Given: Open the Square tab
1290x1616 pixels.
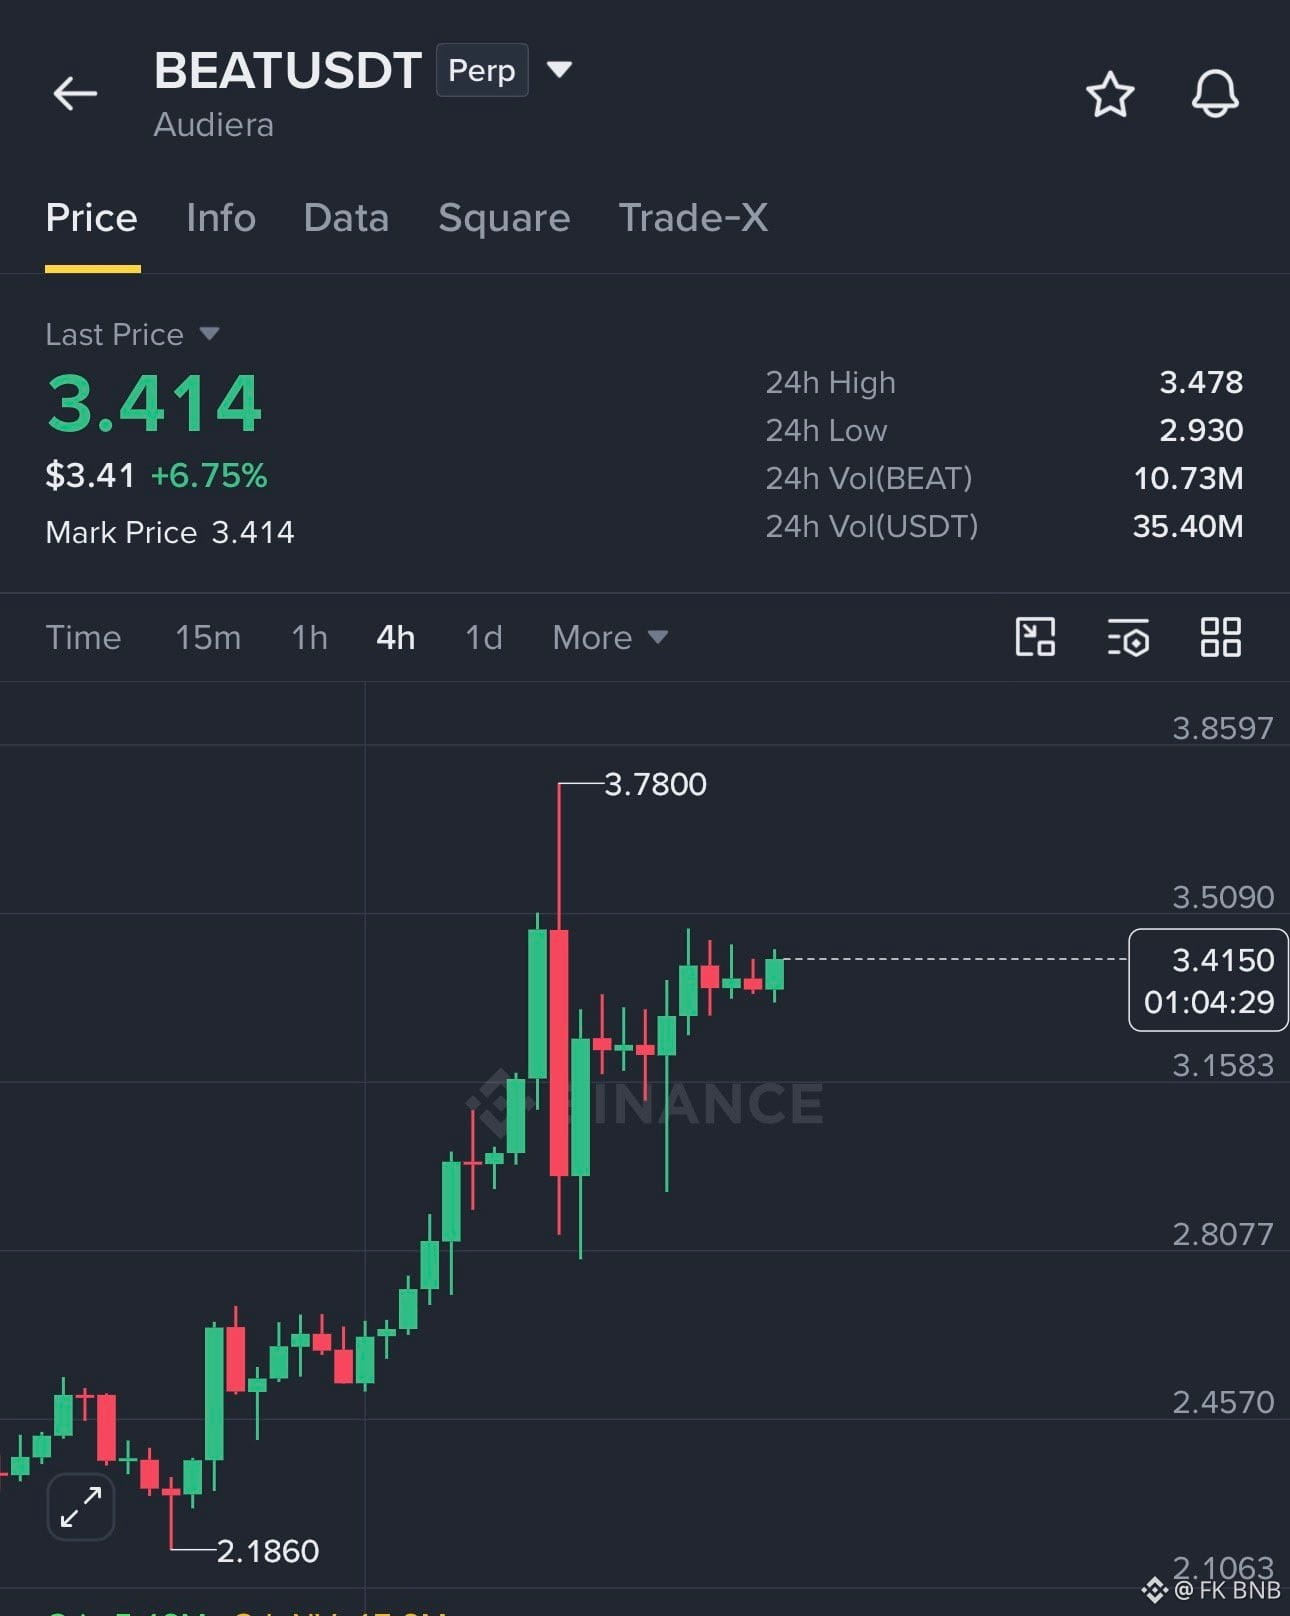Looking at the screenshot, I should pyautogui.click(x=504, y=218).
